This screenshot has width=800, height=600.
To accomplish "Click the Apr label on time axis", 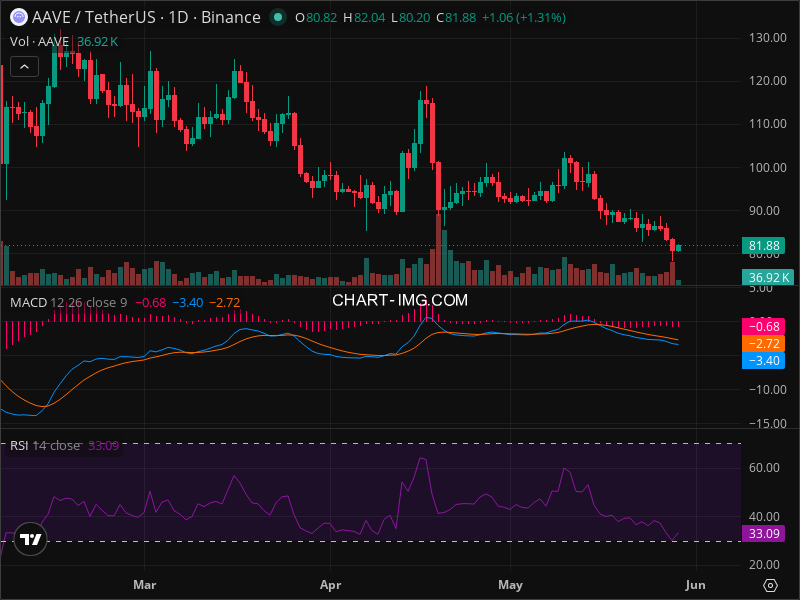I will pos(330,585).
